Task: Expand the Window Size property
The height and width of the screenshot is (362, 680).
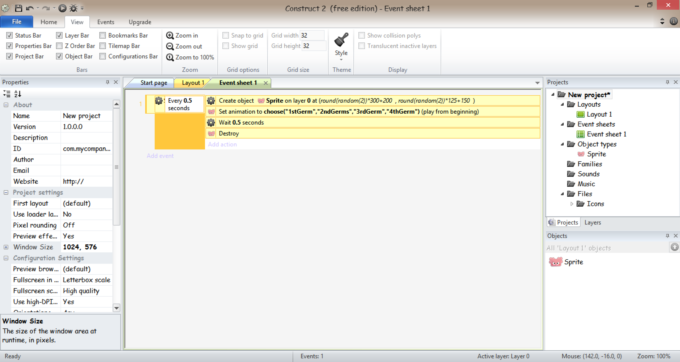Action: click(6, 247)
